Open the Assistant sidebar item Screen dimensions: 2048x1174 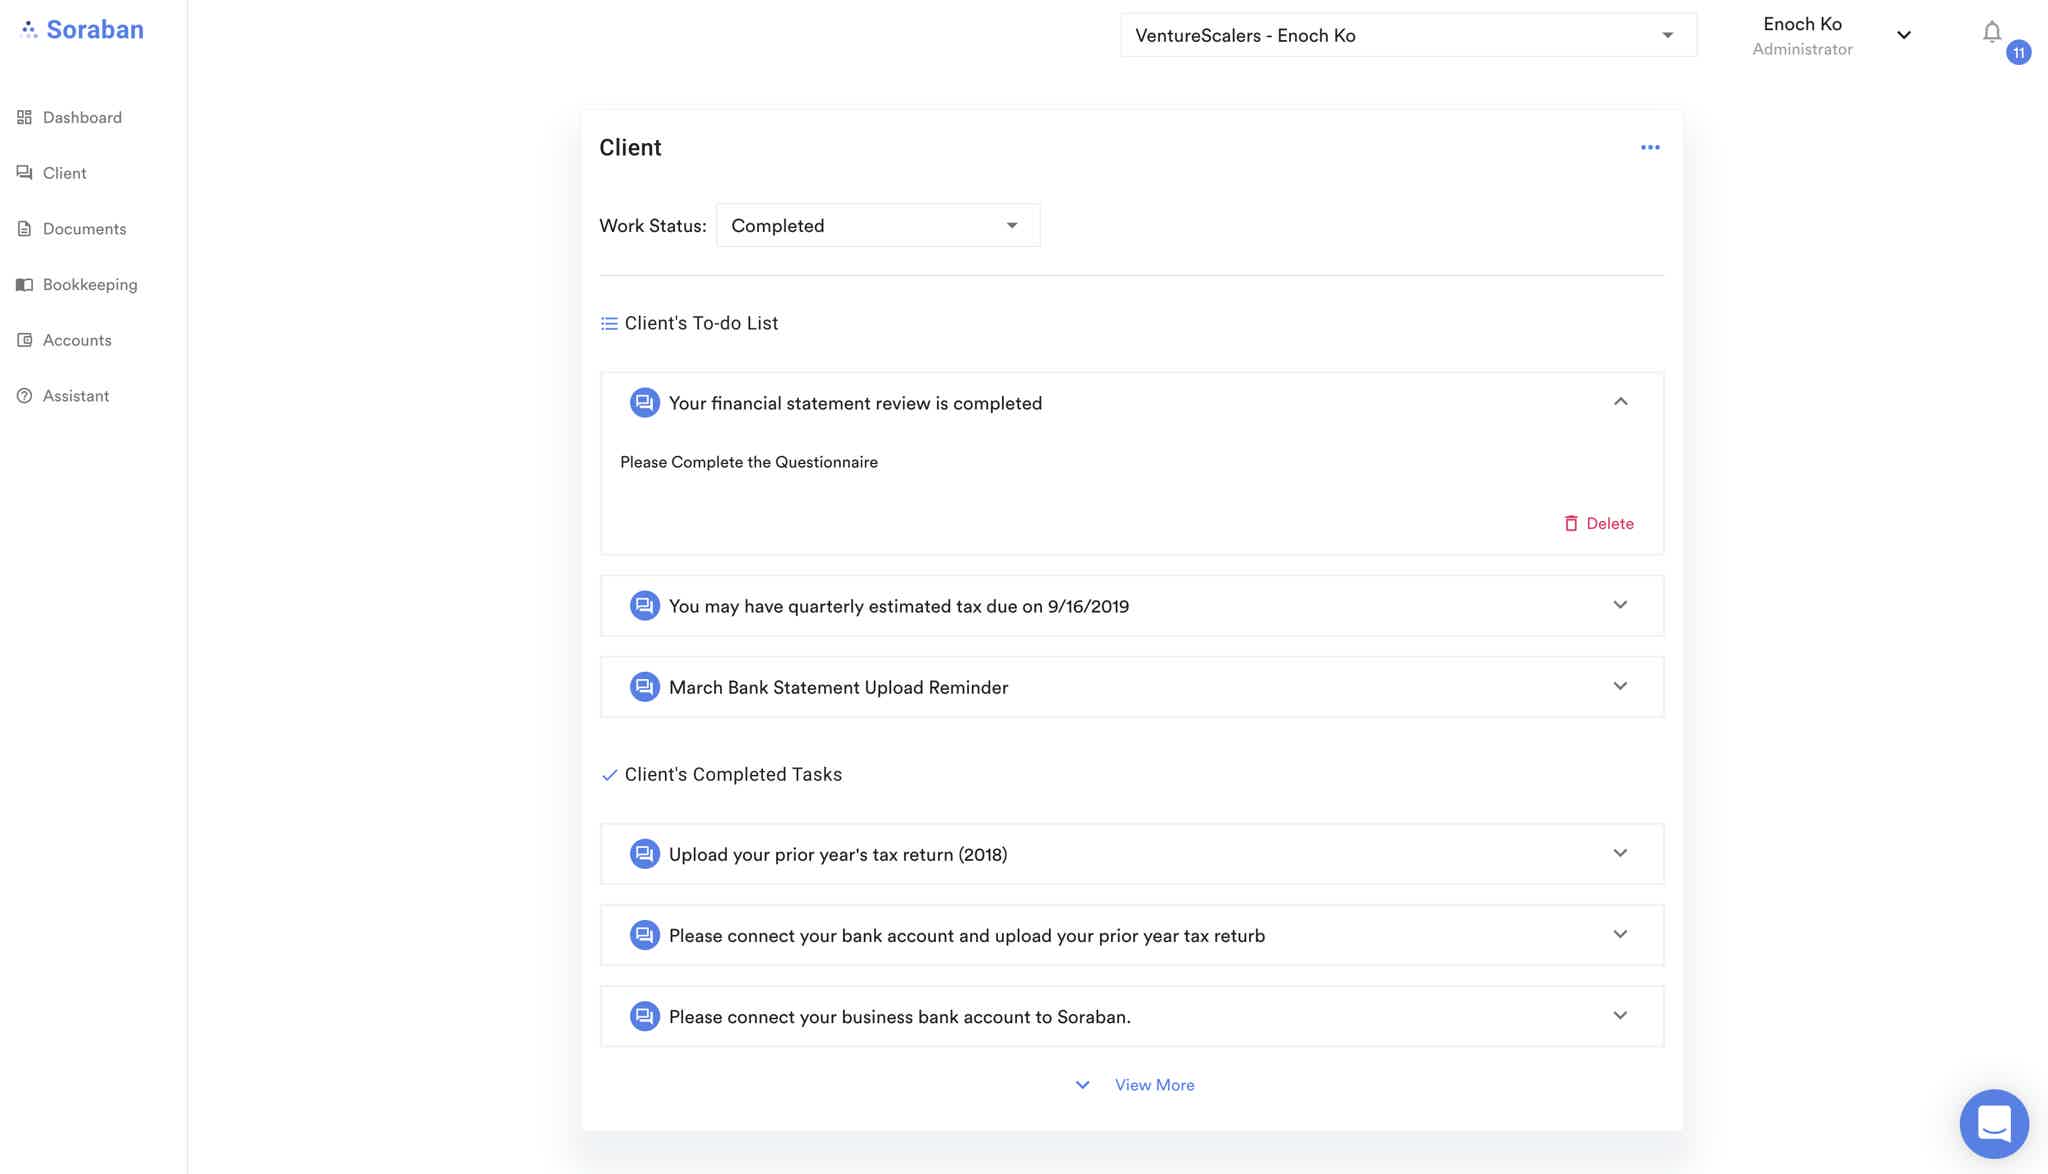click(x=62, y=396)
